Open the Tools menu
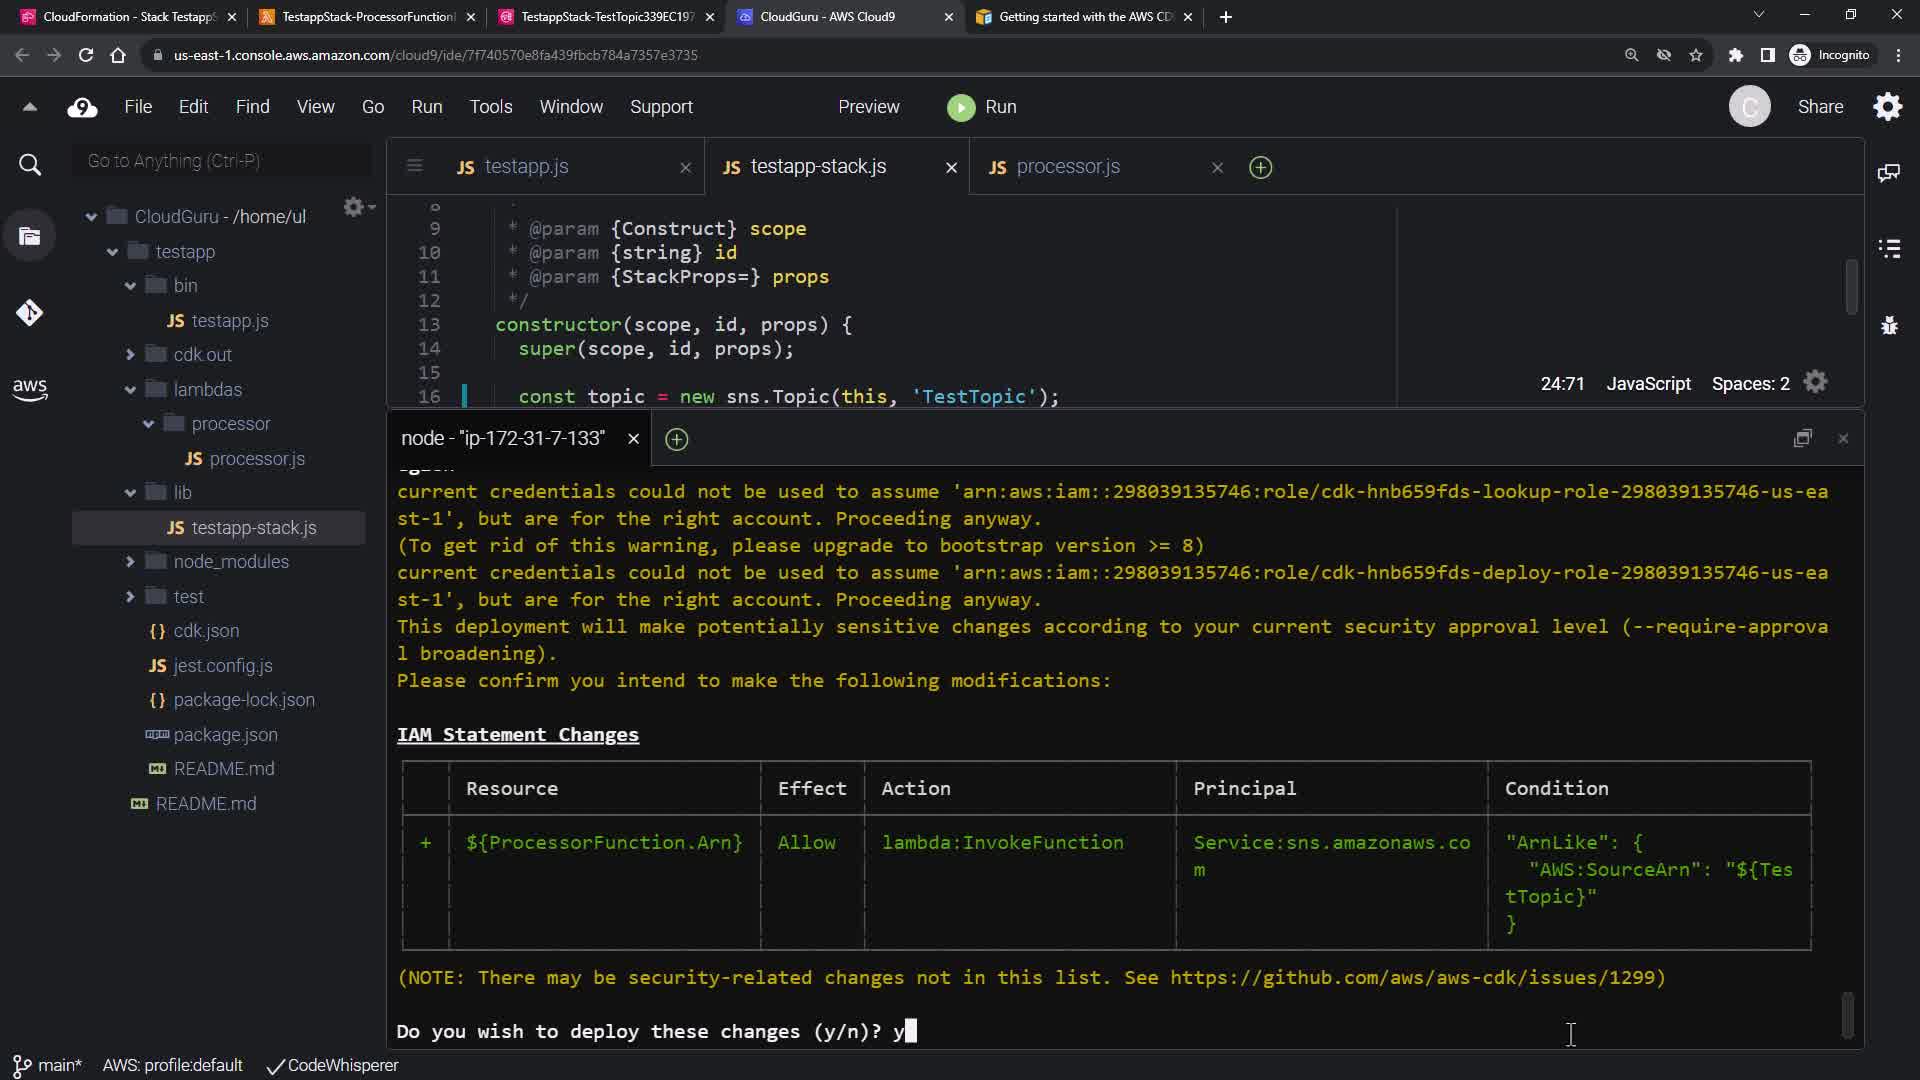Screen dimensions: 1920x1080 point(490,107)
